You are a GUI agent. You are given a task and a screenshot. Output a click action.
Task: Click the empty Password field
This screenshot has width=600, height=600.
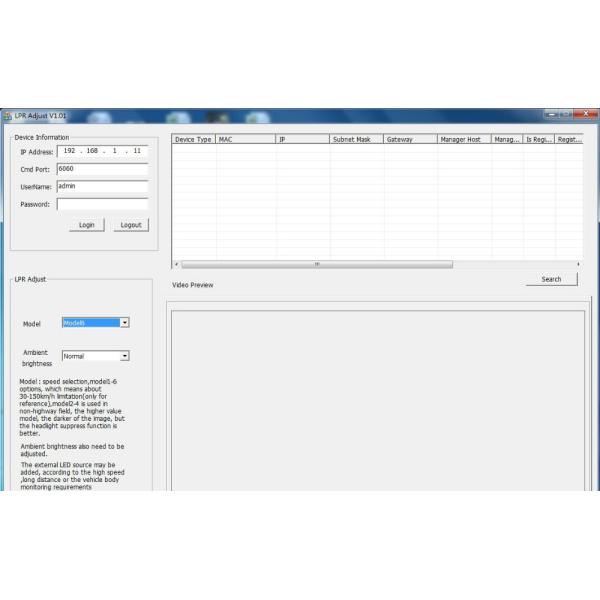coord(102,204)
